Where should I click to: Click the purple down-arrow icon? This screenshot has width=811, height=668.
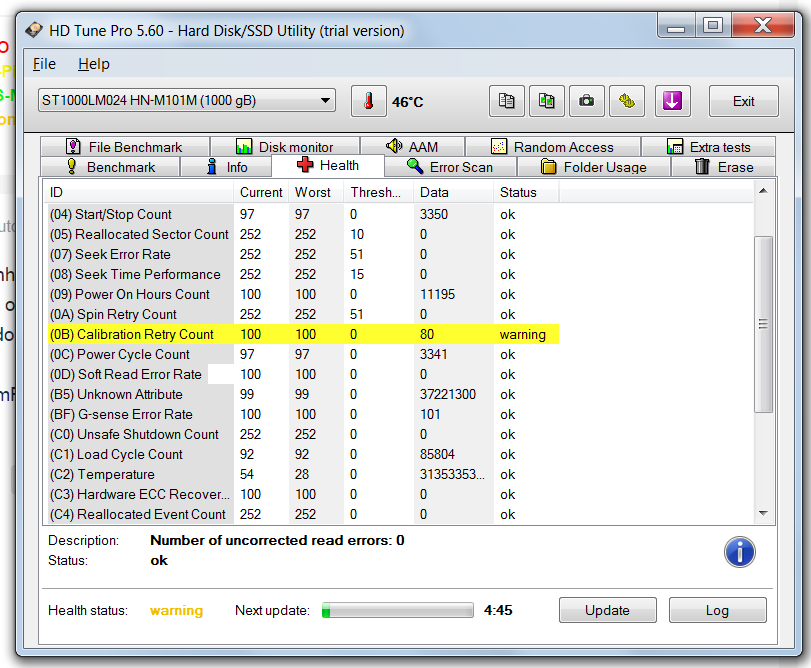click(x=672, y=101)
